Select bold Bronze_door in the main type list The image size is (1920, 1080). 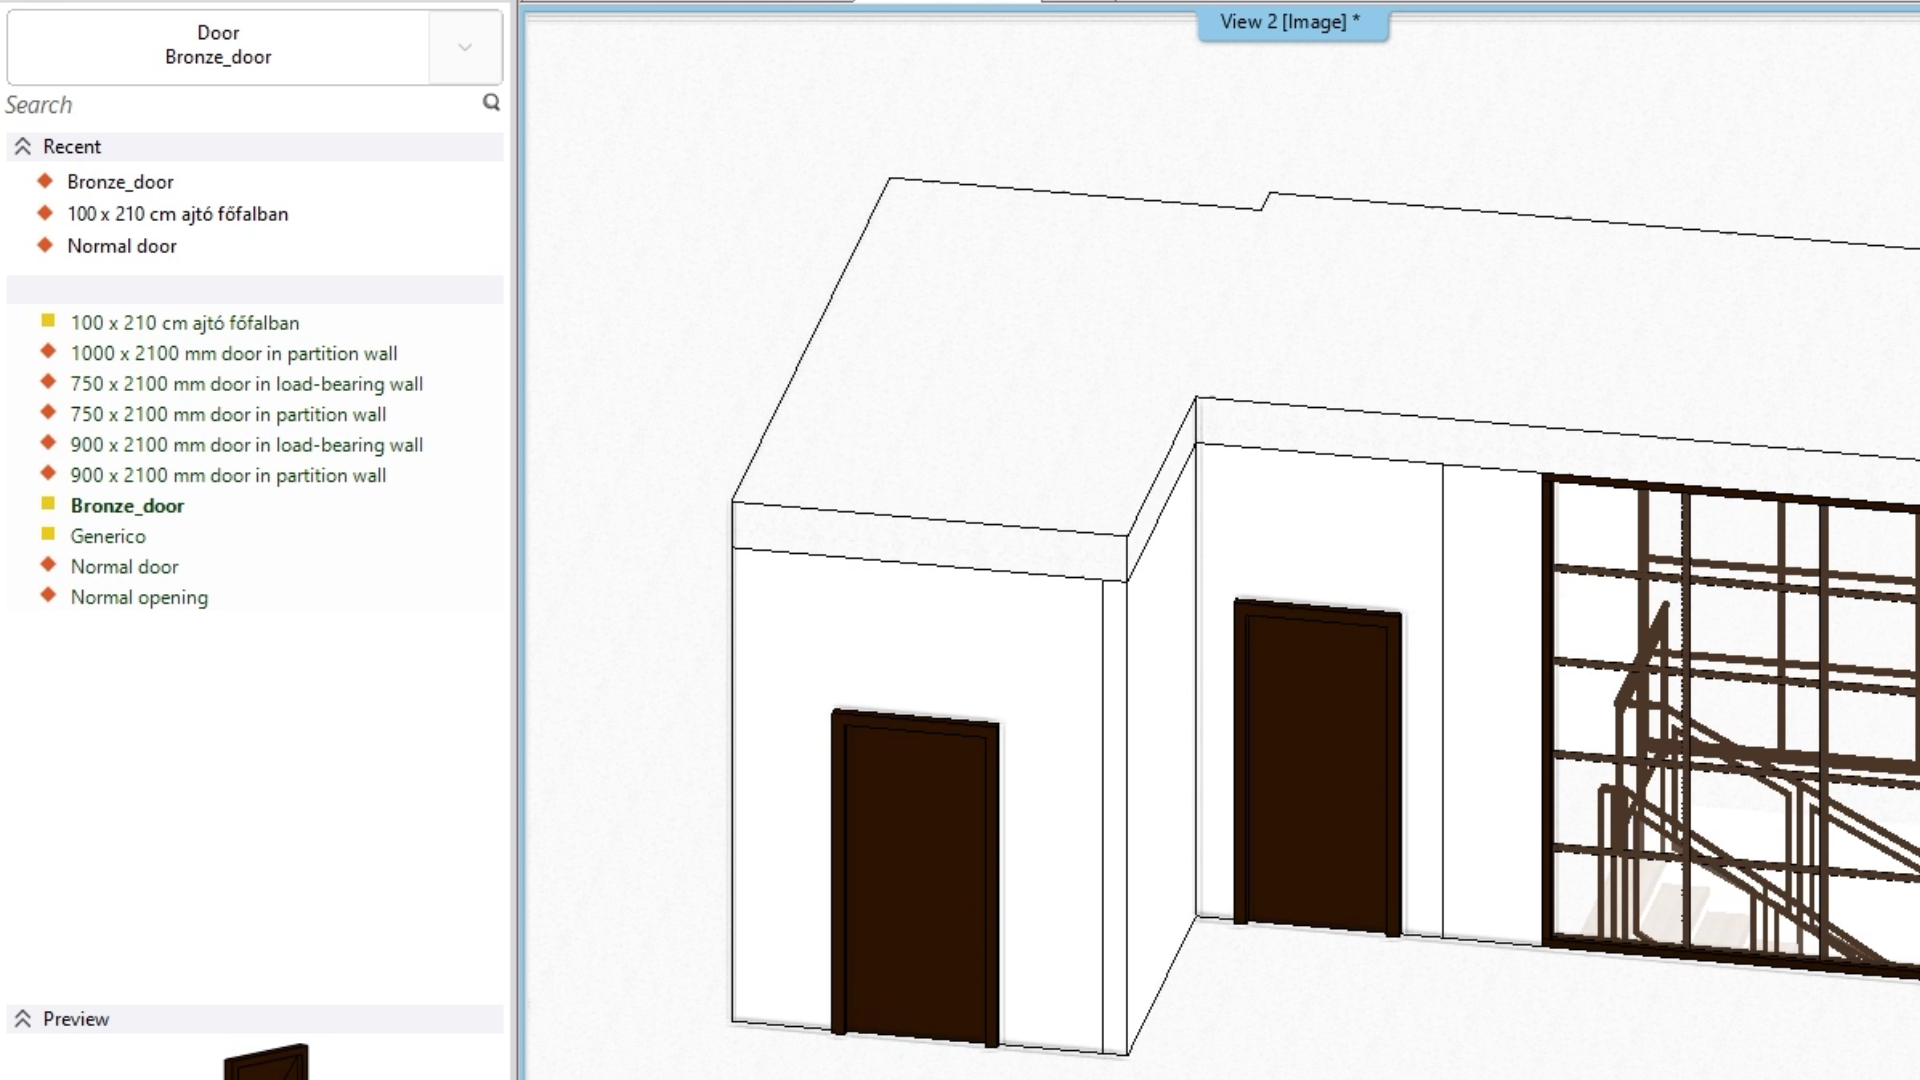(127, 506)
